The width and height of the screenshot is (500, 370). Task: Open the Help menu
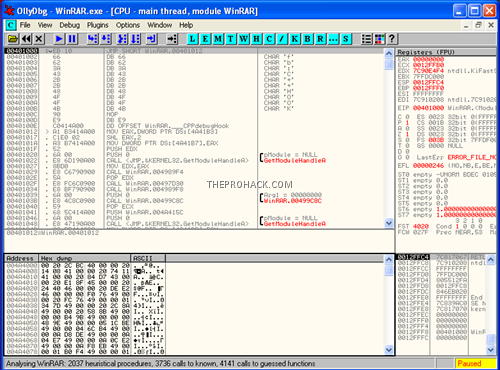tap(186, 25)
